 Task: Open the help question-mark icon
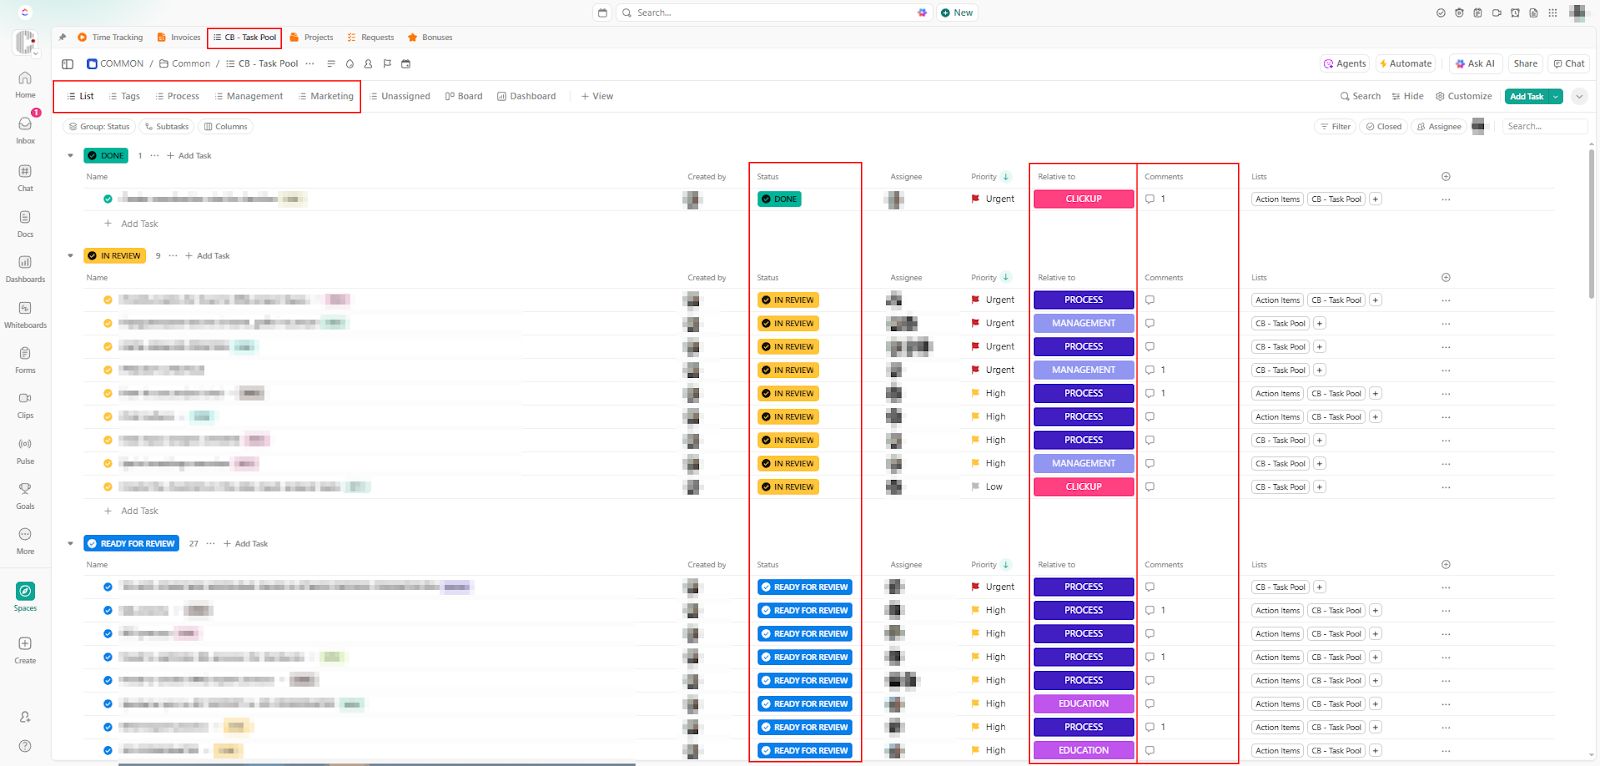25,746
